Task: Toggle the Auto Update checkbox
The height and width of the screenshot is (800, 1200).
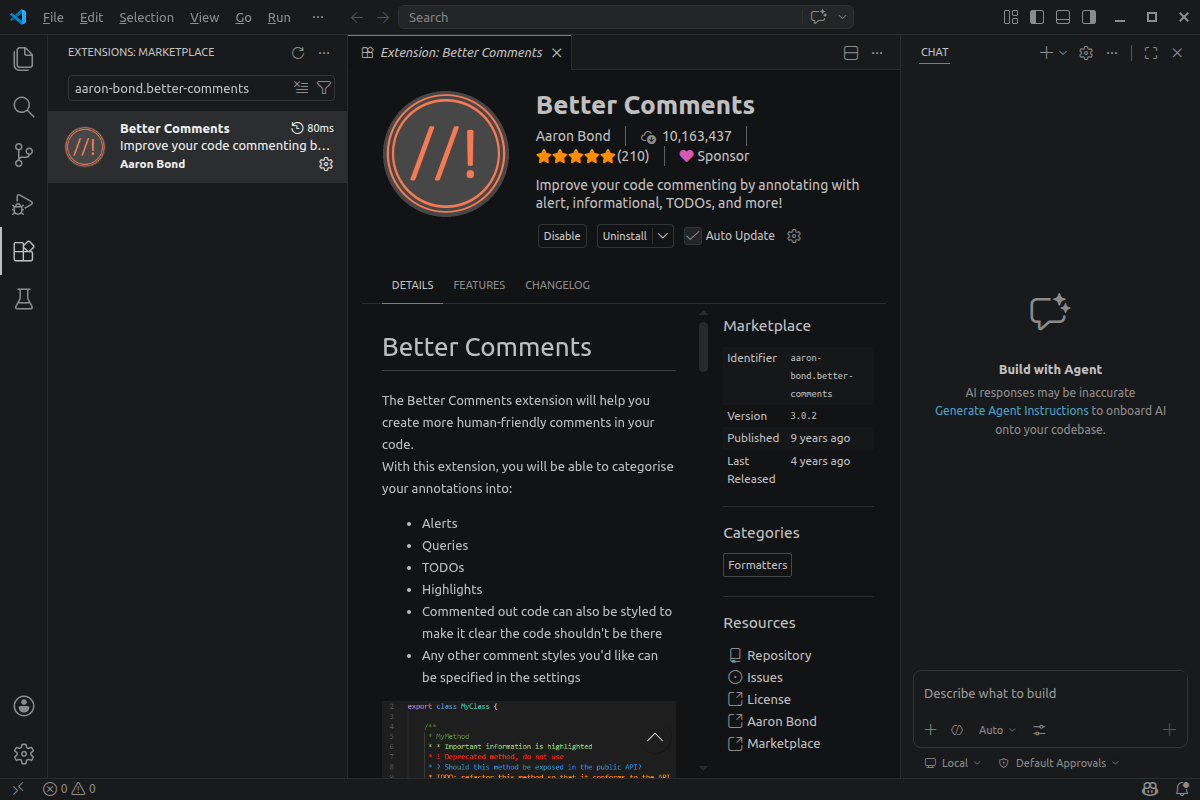Action: [x=692, y=236]
